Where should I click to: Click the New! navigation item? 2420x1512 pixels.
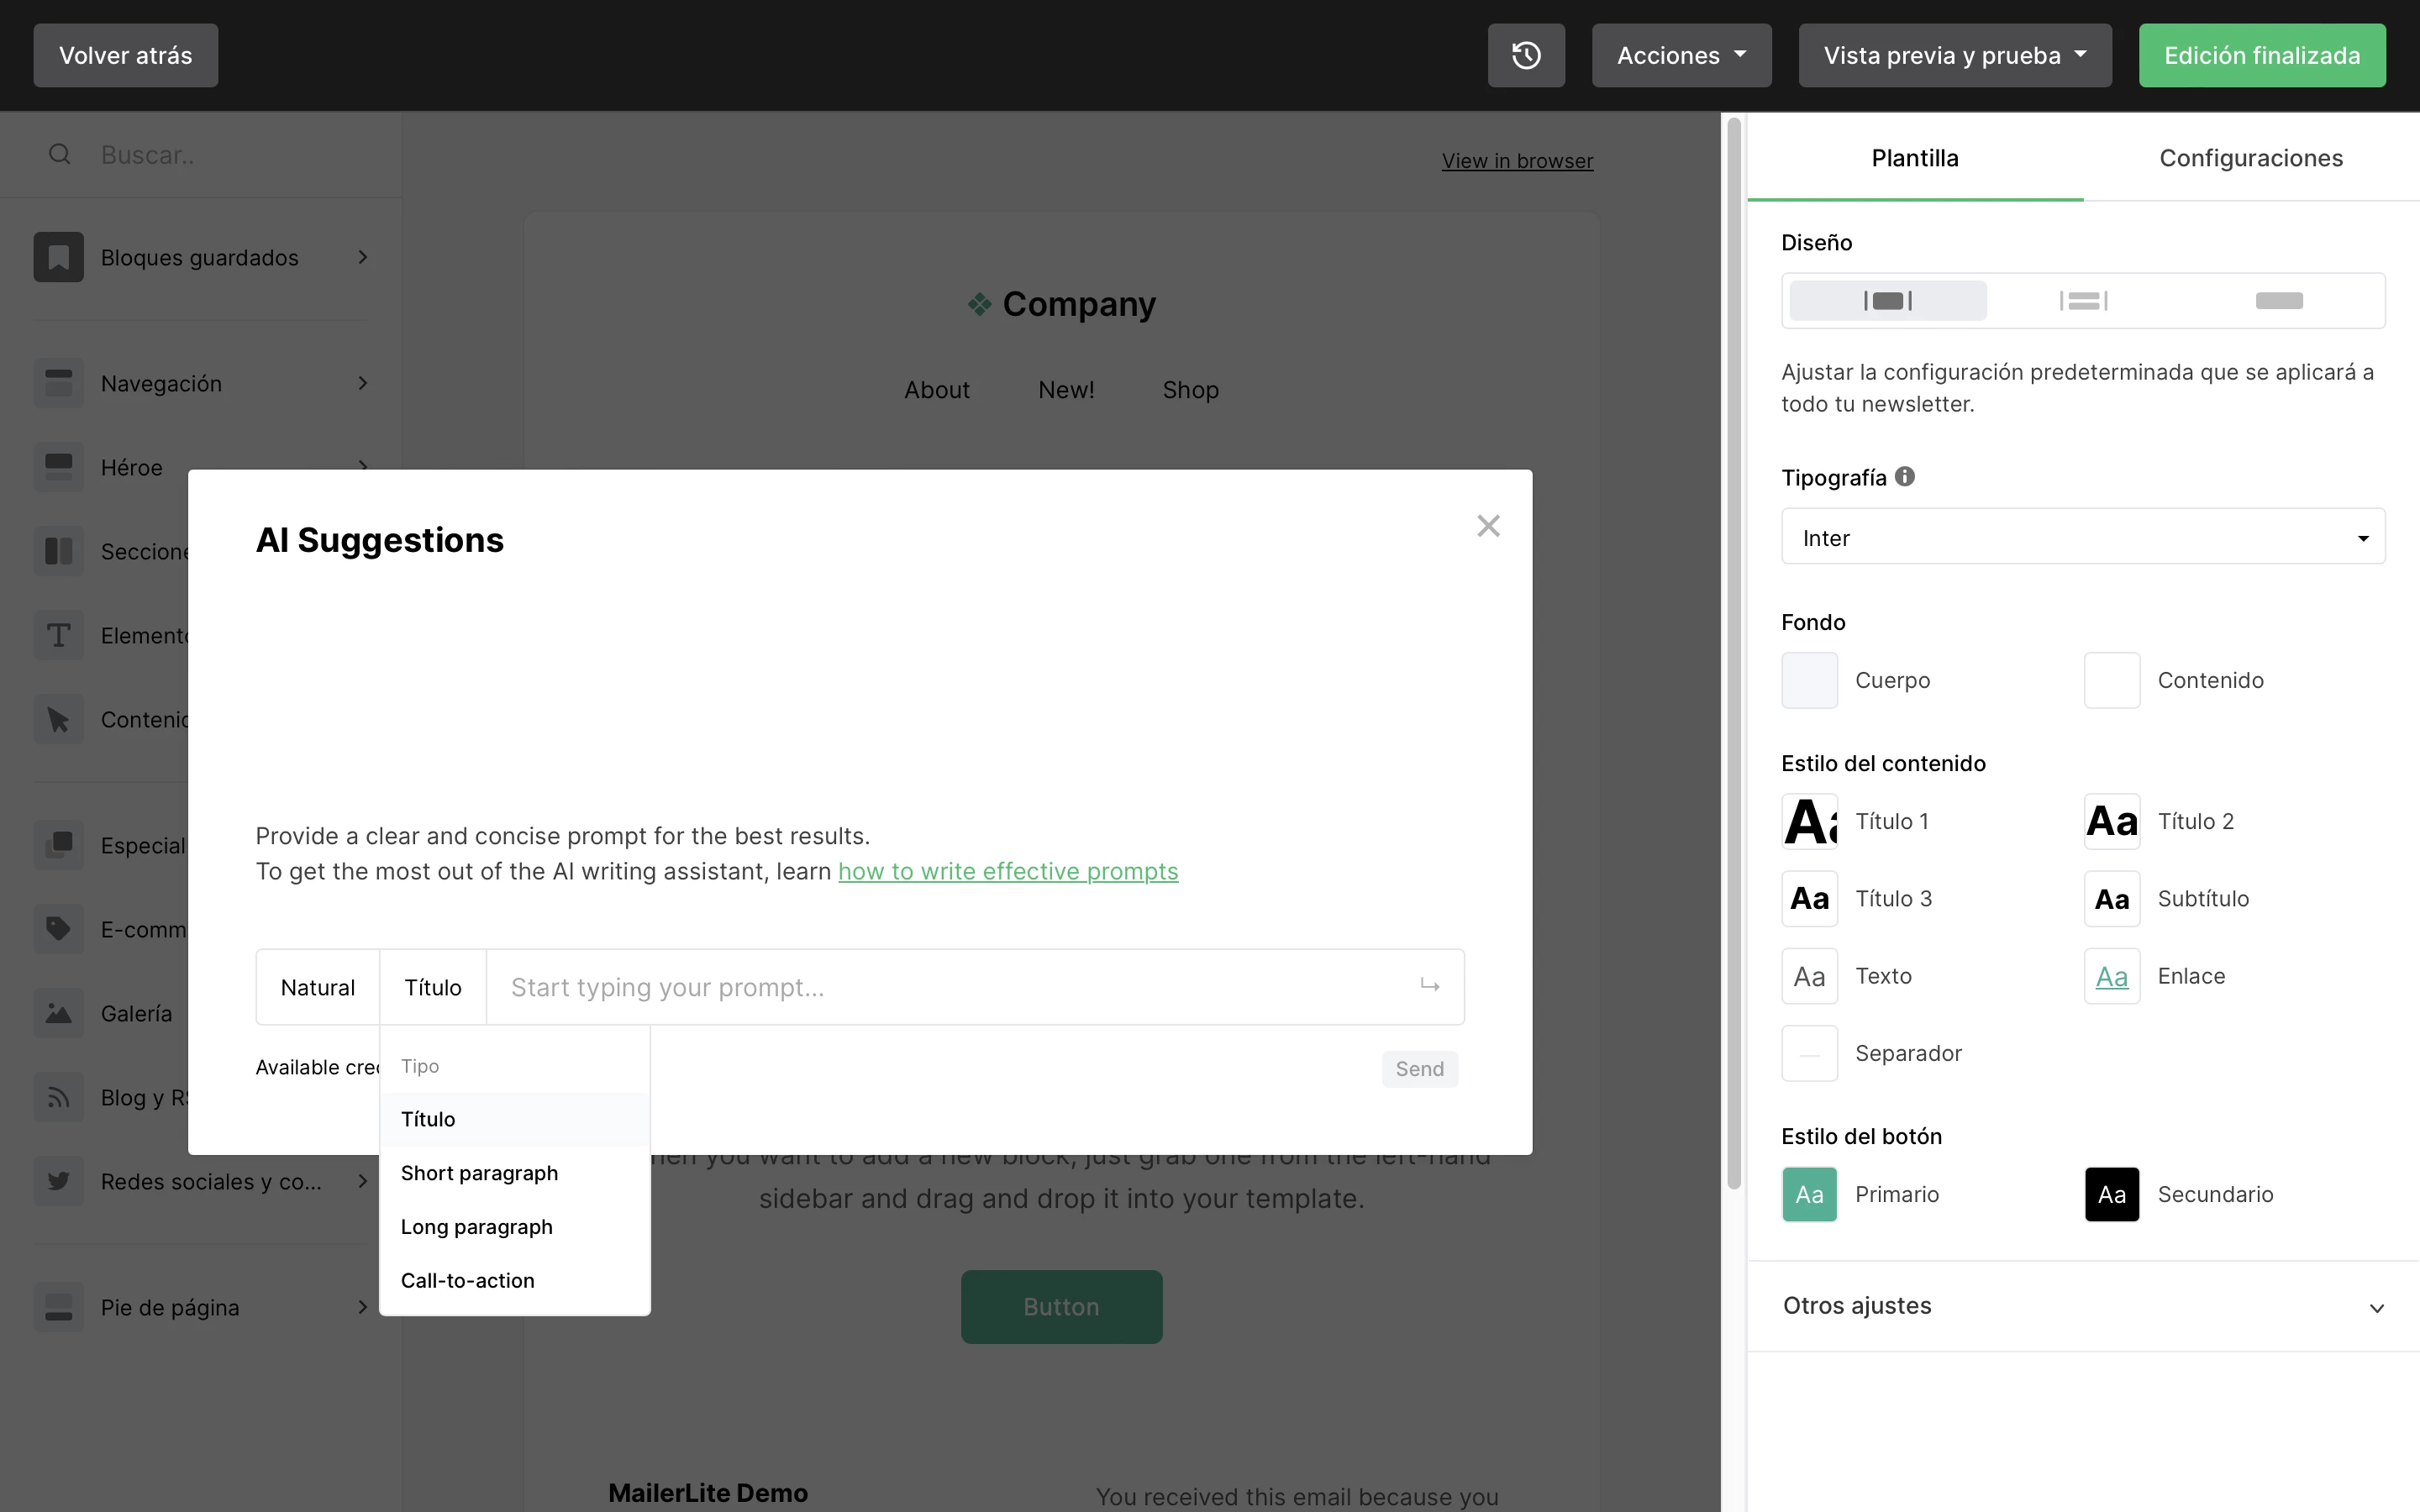[x=1066, y=390]
